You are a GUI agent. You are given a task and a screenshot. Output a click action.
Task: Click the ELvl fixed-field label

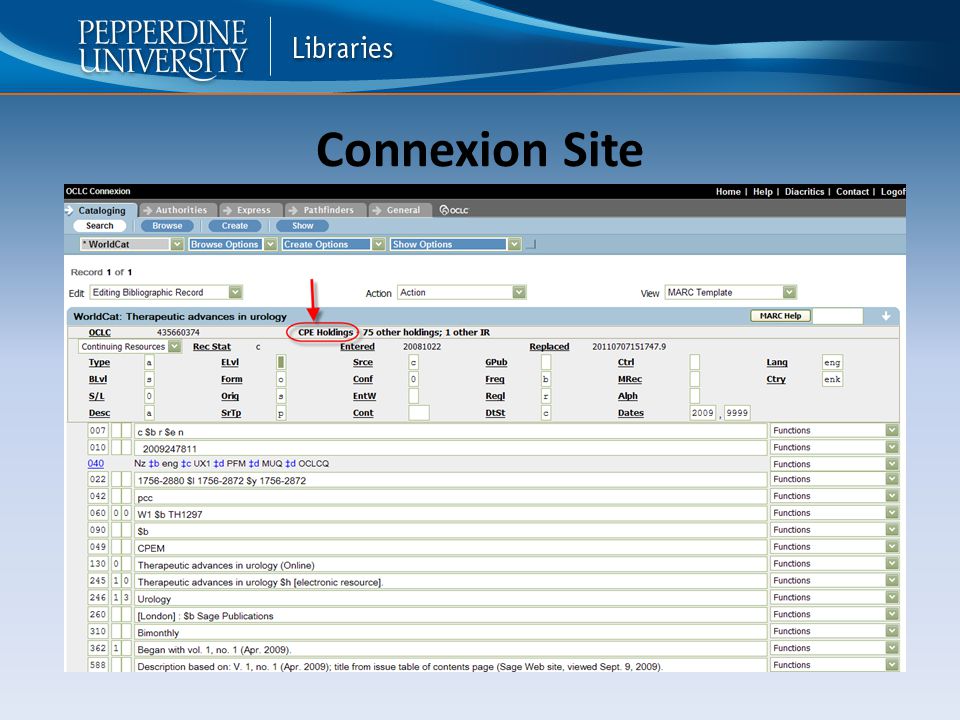(x=230, y=362)
